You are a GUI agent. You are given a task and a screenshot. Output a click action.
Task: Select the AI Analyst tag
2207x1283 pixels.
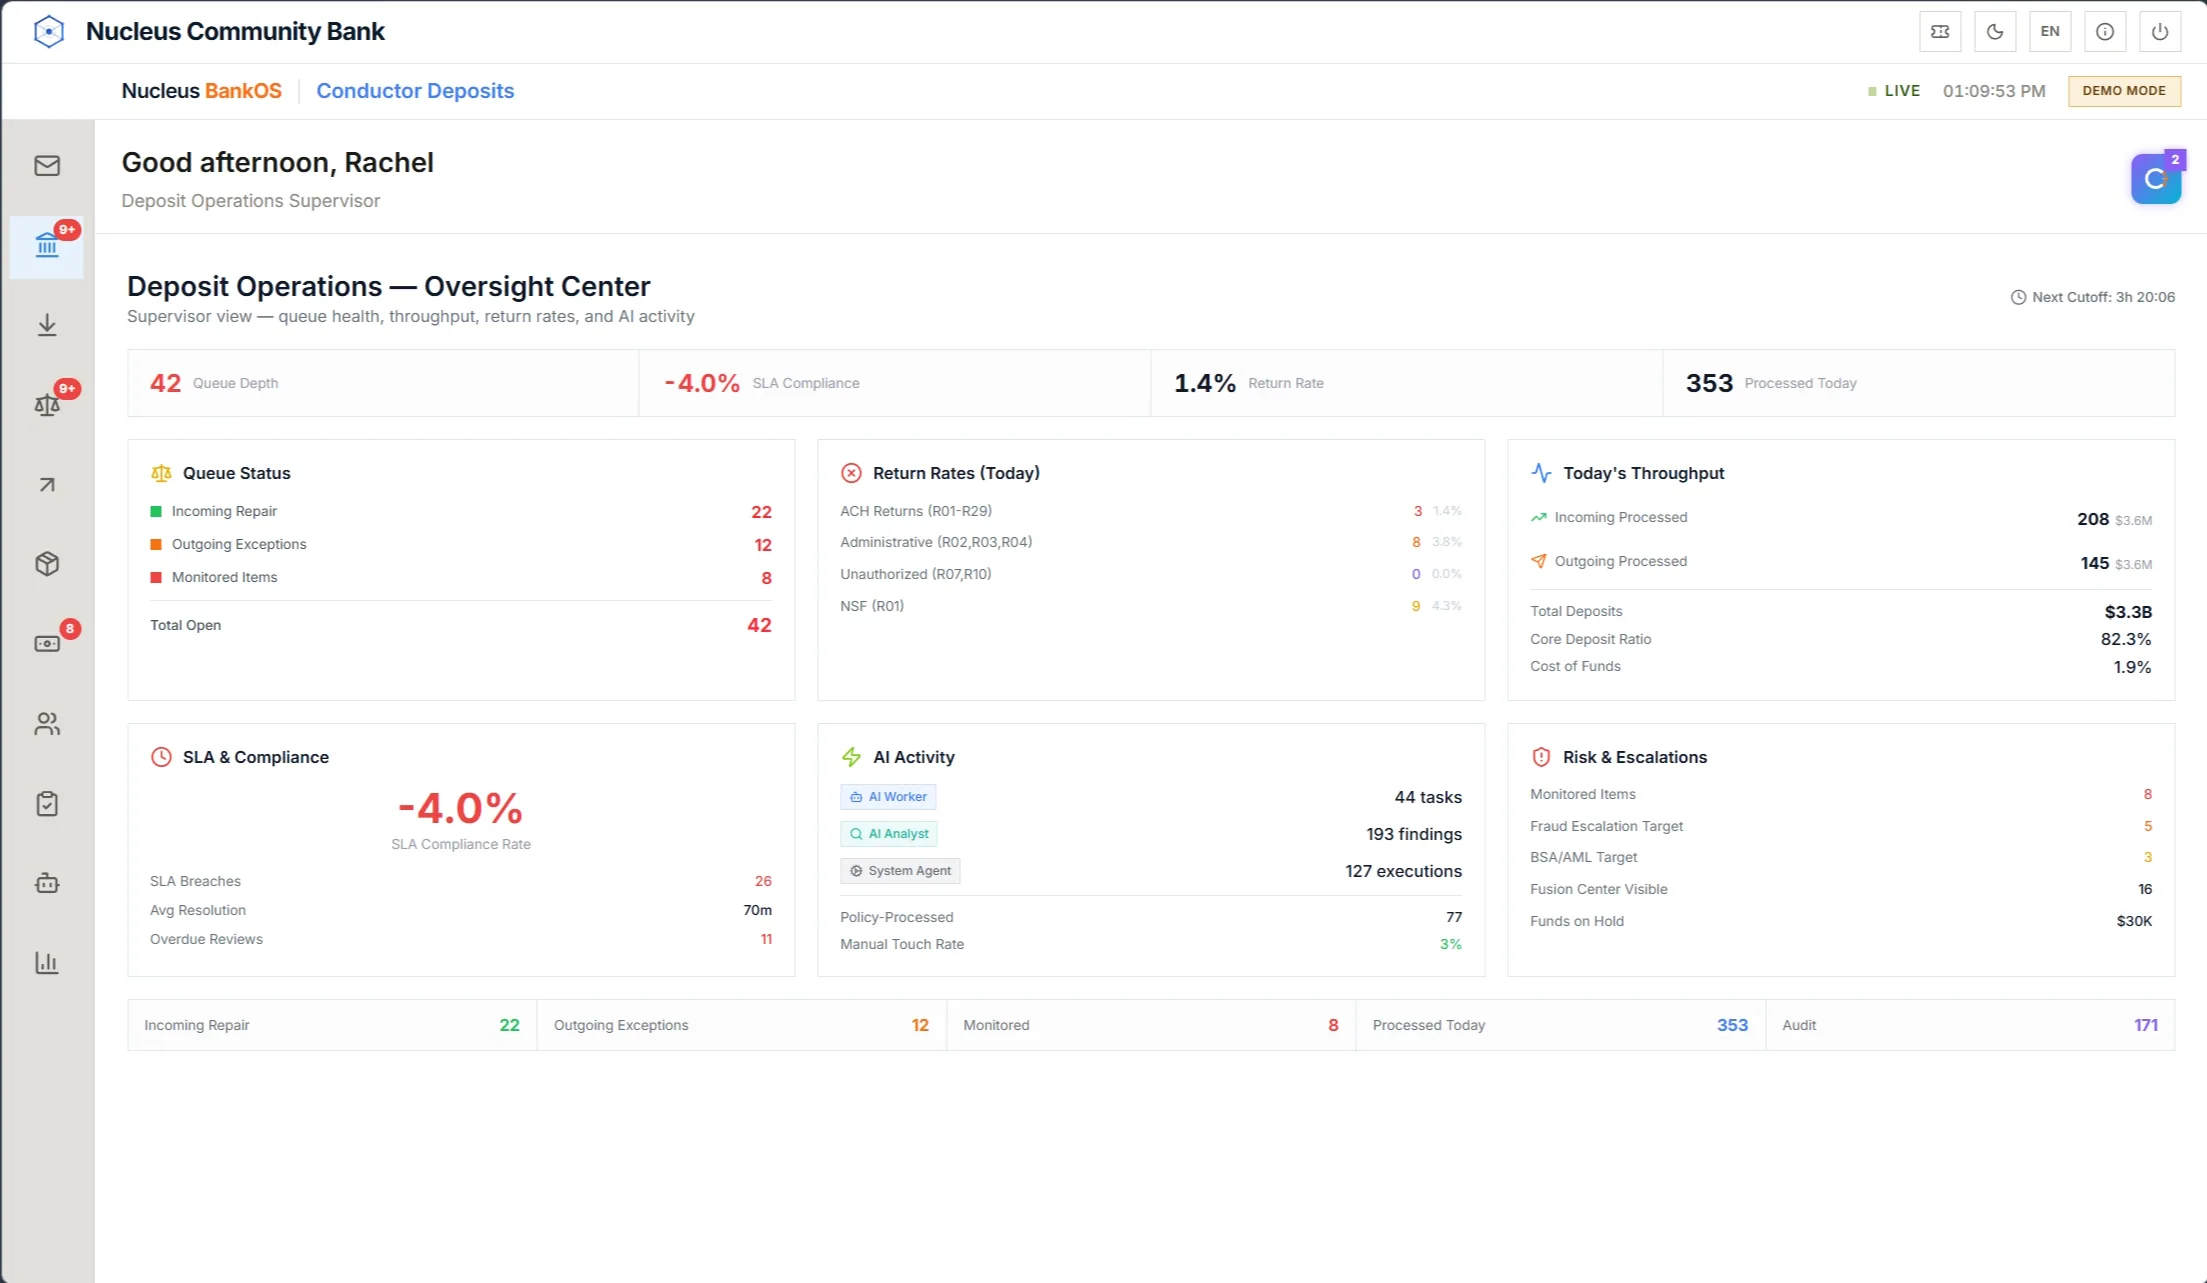pyautogui.click(x=889, y=834)
